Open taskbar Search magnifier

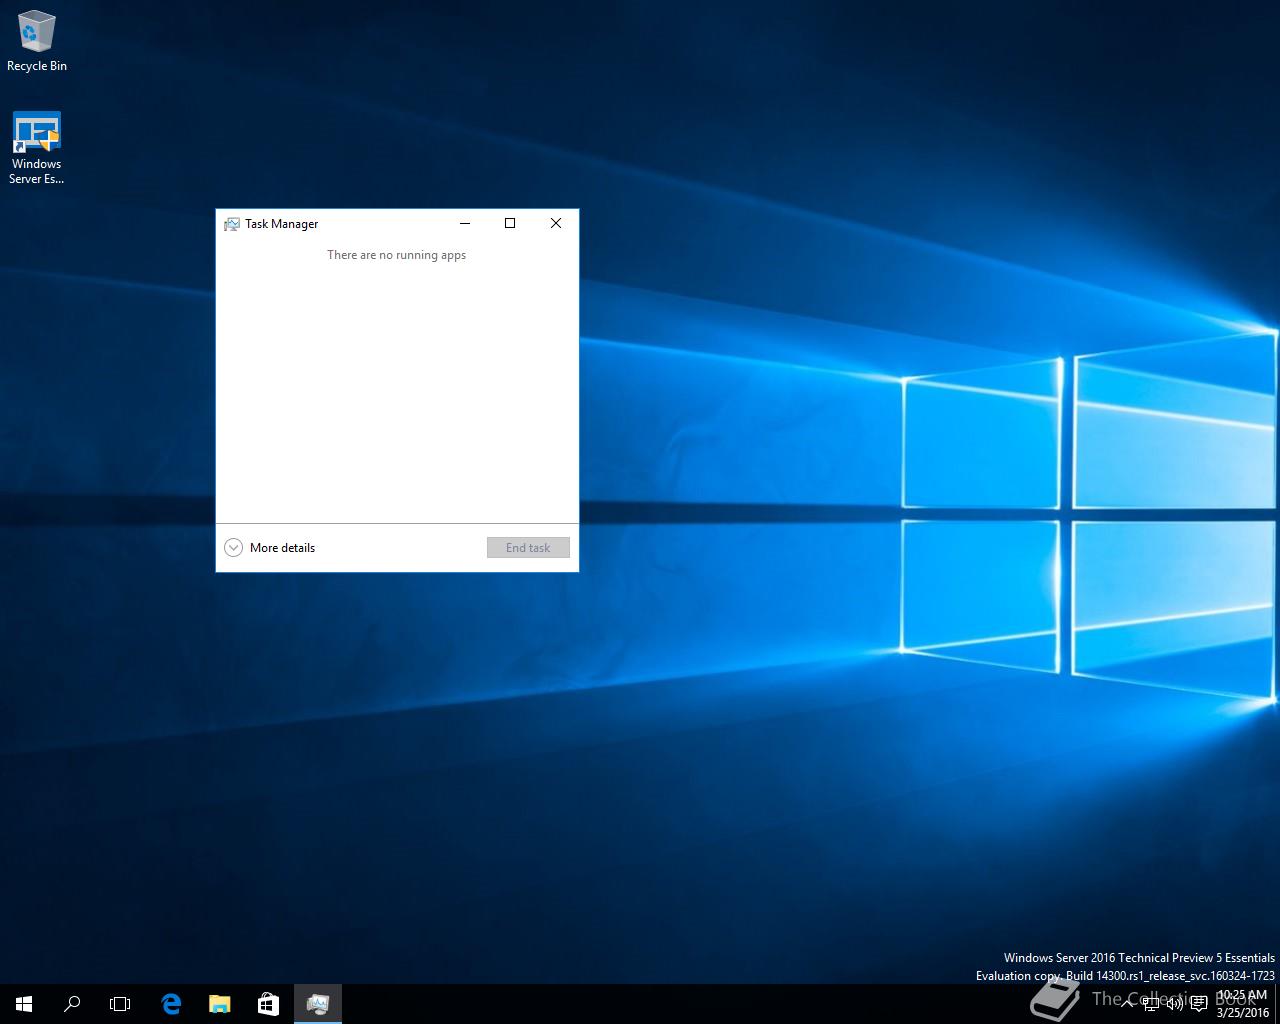(x=72, y=1003)
